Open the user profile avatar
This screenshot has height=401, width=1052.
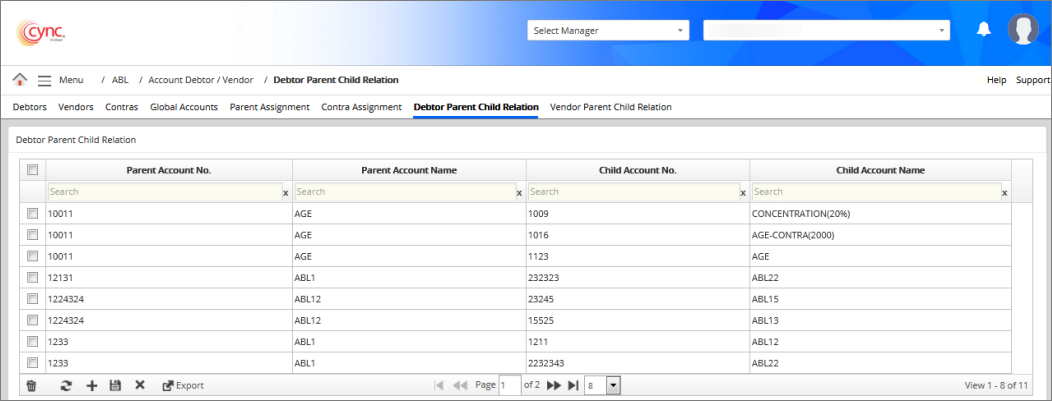pos(1023,30)
